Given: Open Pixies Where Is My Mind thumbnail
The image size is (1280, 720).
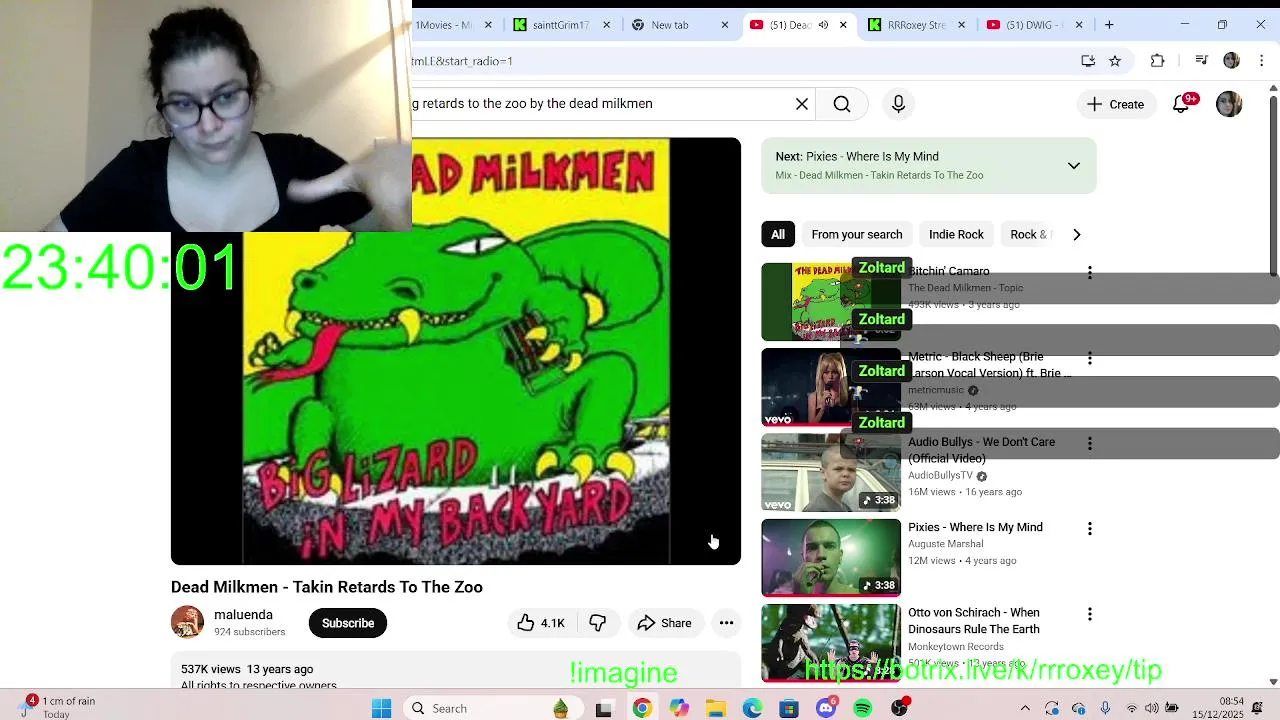Looking at the screenshot, I should point(831,558).
